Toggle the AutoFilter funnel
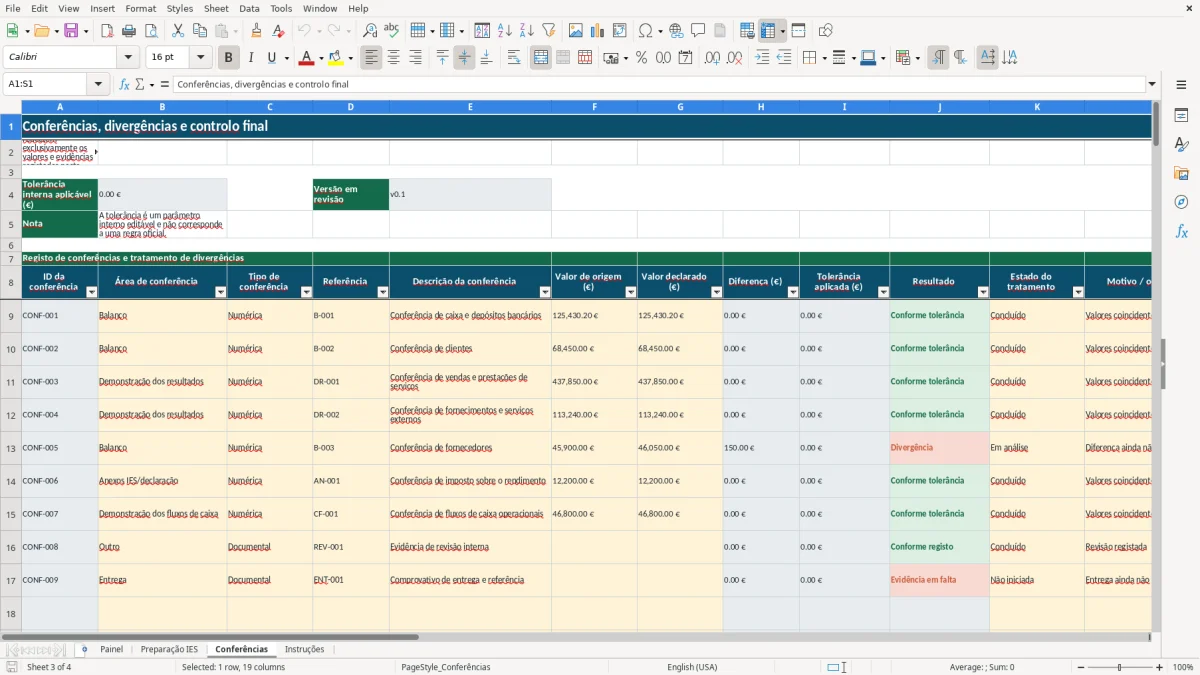Viewport: 1200px width, 675px height. click(548, 31)
